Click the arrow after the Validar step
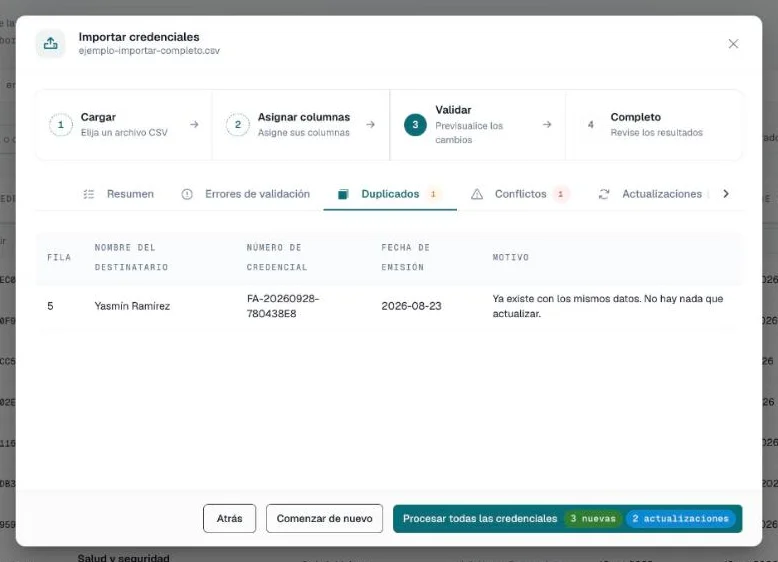 tap(547, 125)
